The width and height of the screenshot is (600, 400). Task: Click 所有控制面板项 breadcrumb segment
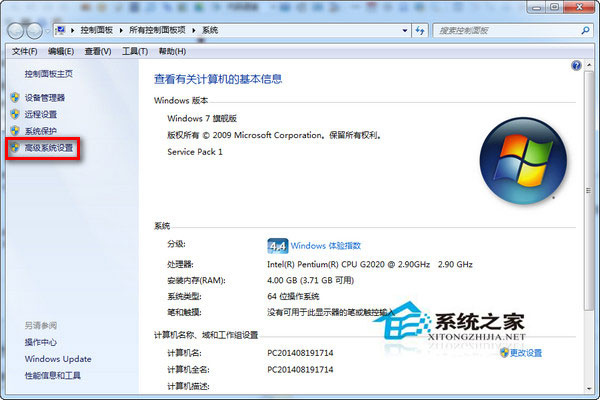(157, 30)
